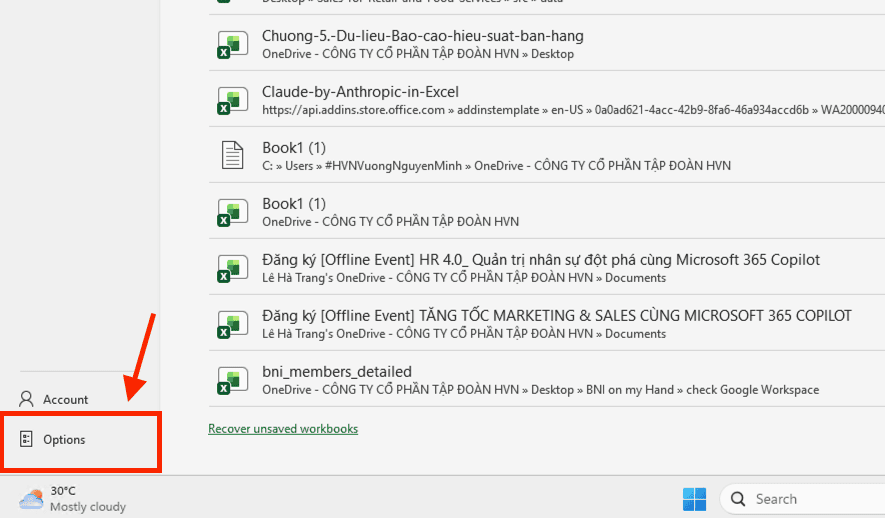Click Excel icon beside bni_members_detailed
885x518 pixels.
233,380
